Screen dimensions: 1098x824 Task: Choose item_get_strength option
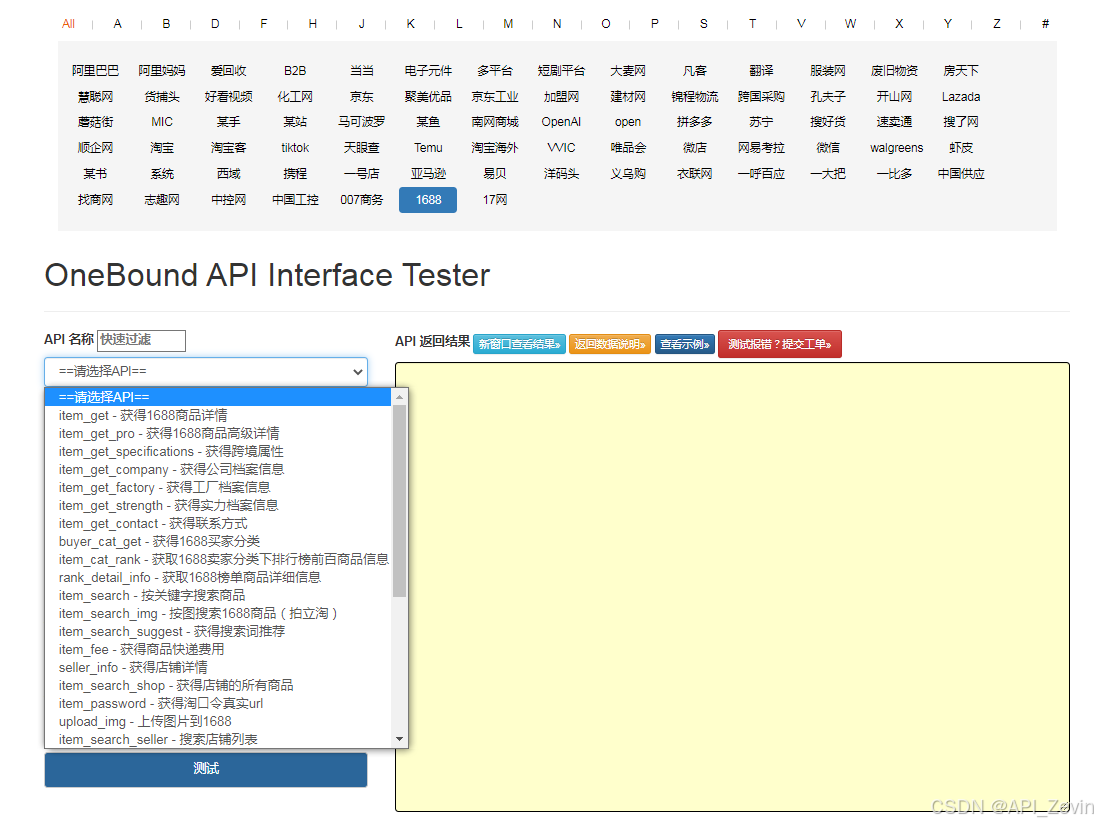click(218, 505)
